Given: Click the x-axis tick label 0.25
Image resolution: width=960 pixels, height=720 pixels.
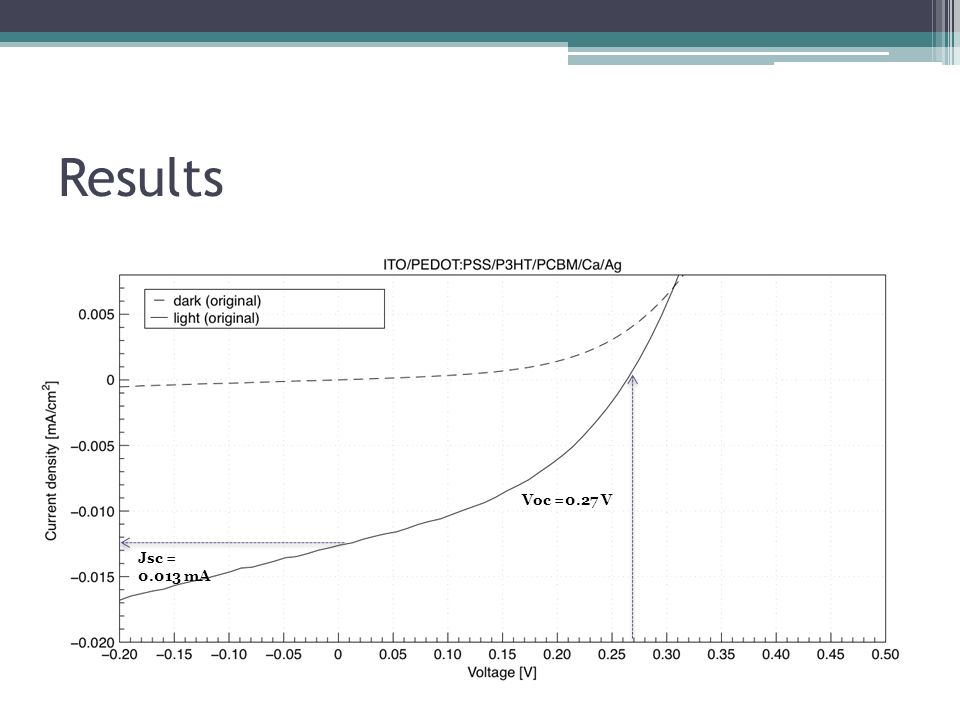Looking at the screenshot, I should click(x=612, y=654).
